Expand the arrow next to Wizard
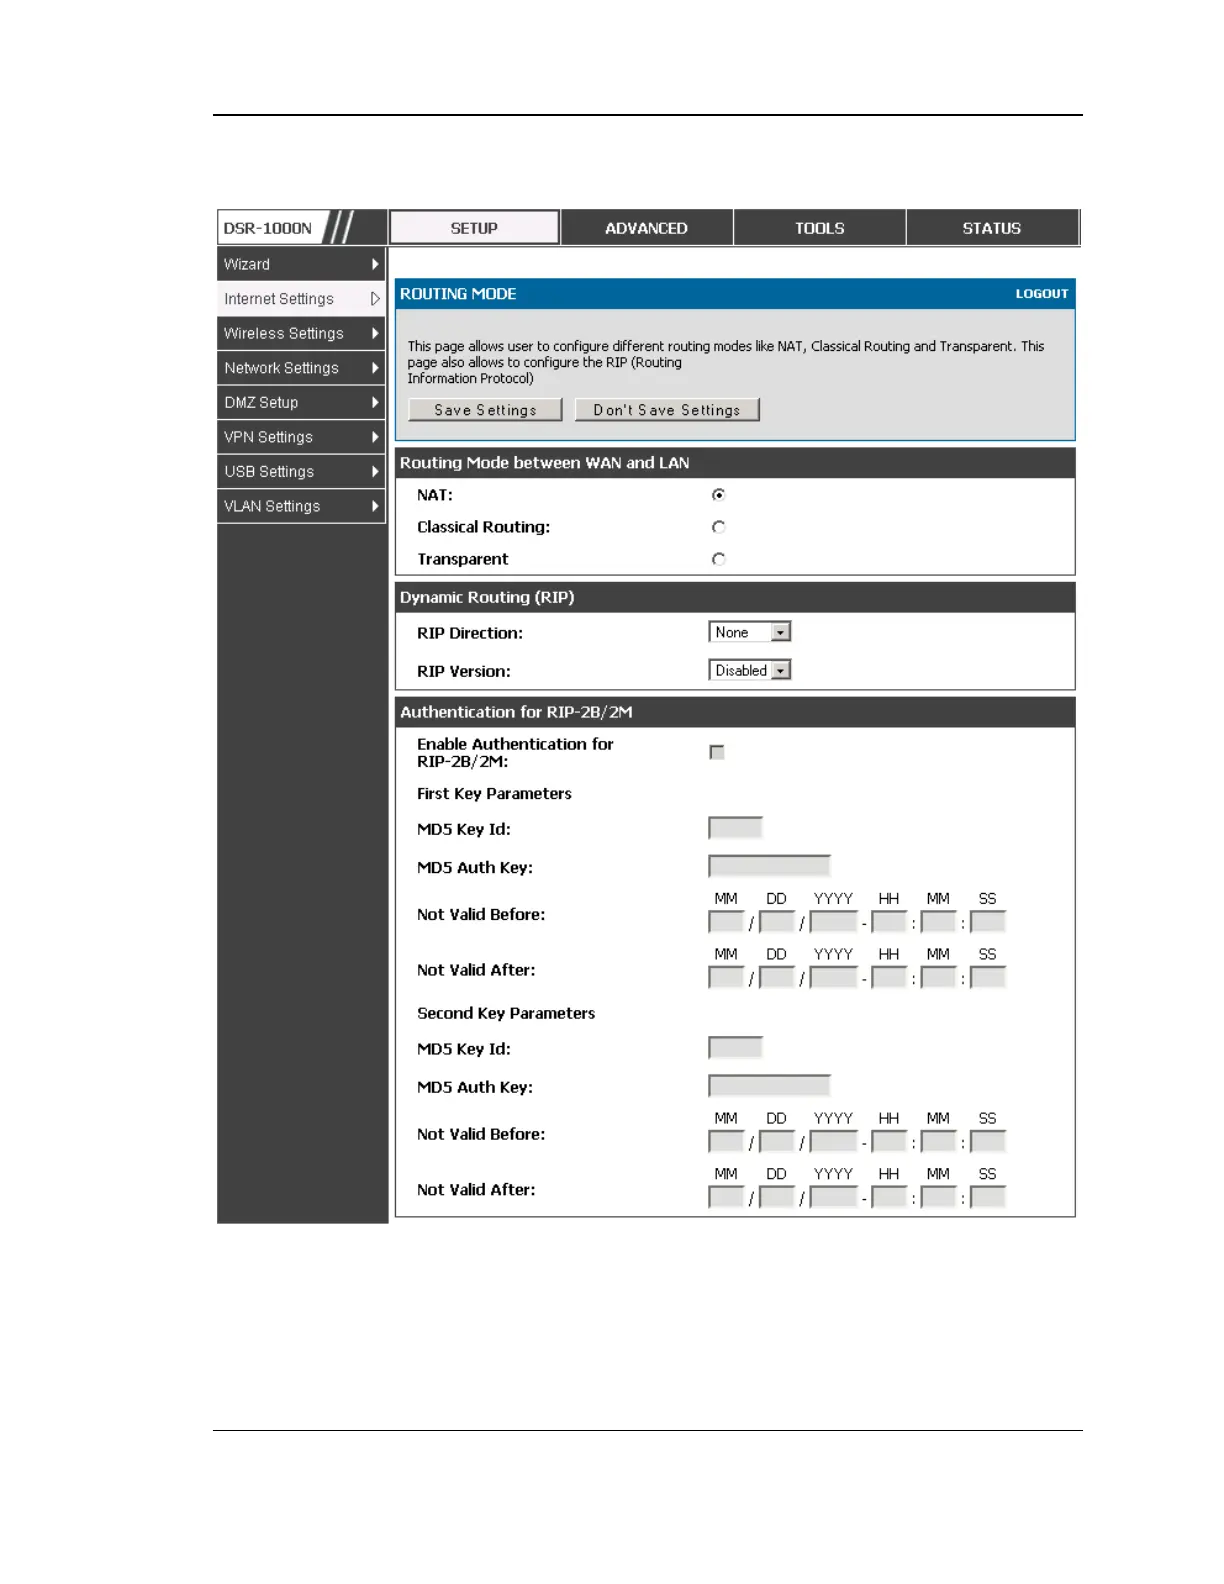This screenshot has width=1224, height=1584. (375, 264)
